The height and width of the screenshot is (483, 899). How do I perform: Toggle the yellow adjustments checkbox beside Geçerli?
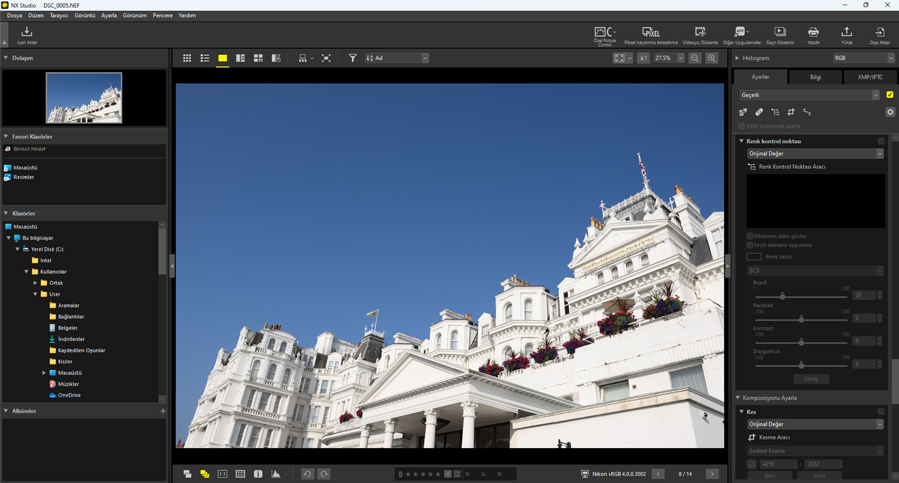pos(889,95)
